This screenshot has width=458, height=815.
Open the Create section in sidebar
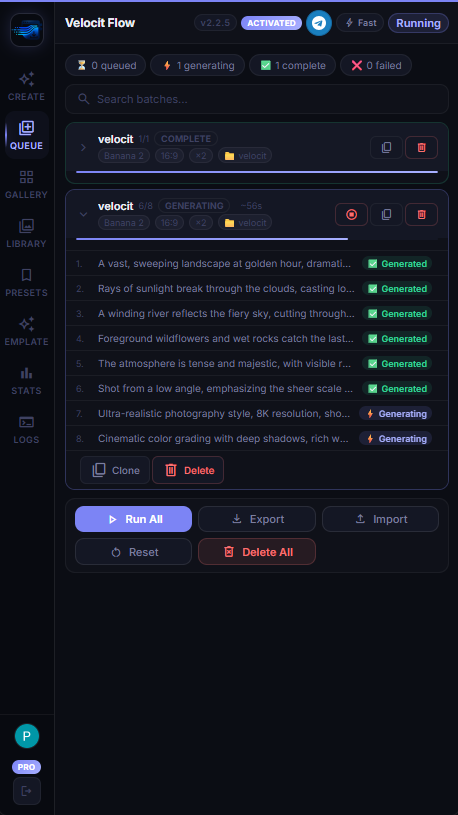click(x=27, y=87)
